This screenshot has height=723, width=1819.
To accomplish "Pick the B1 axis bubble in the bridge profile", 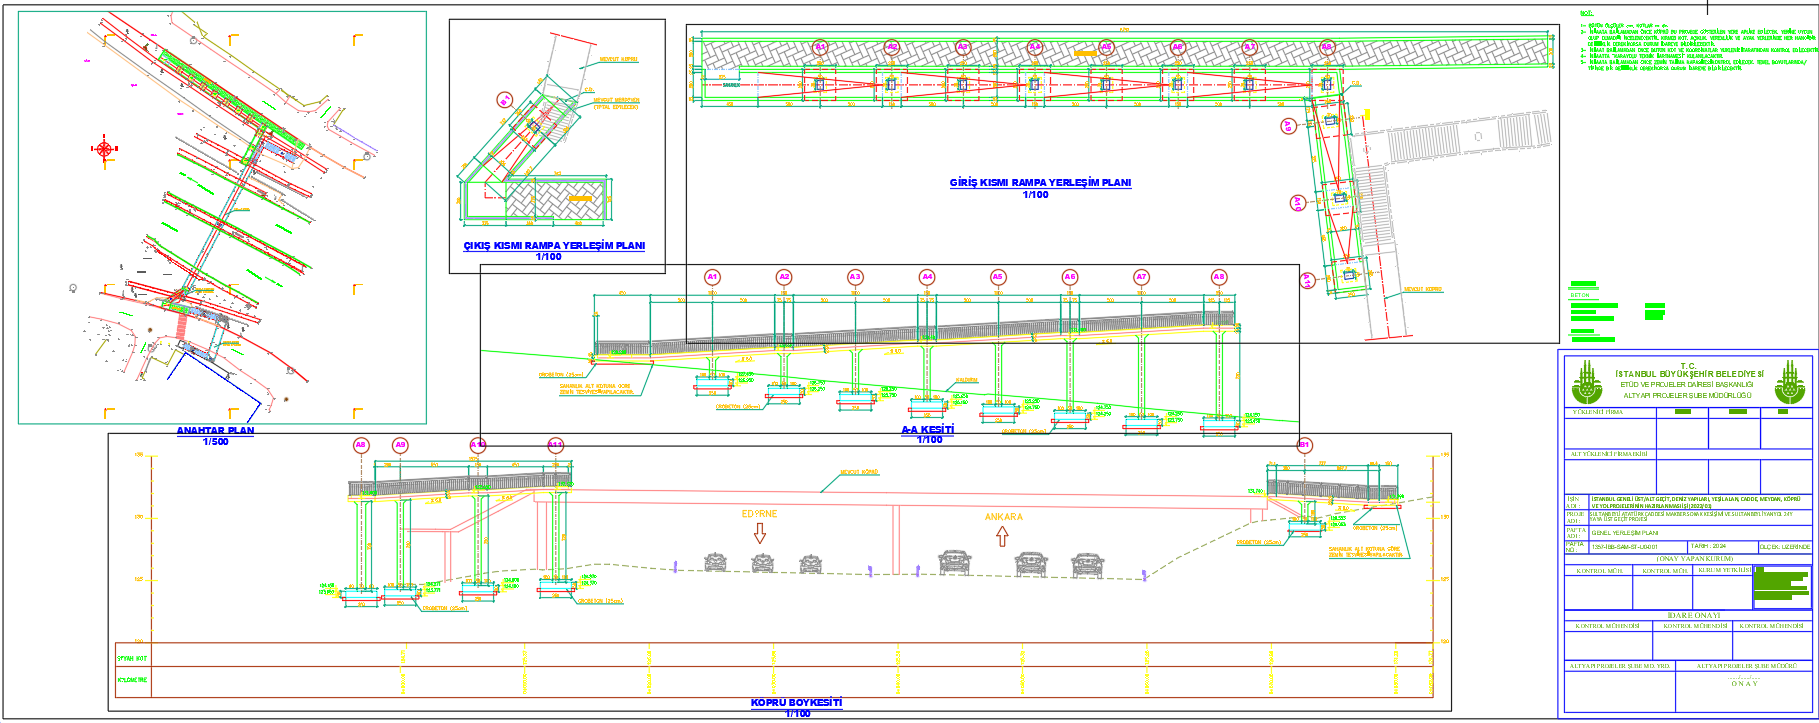I will click(x=1304, y=445).
